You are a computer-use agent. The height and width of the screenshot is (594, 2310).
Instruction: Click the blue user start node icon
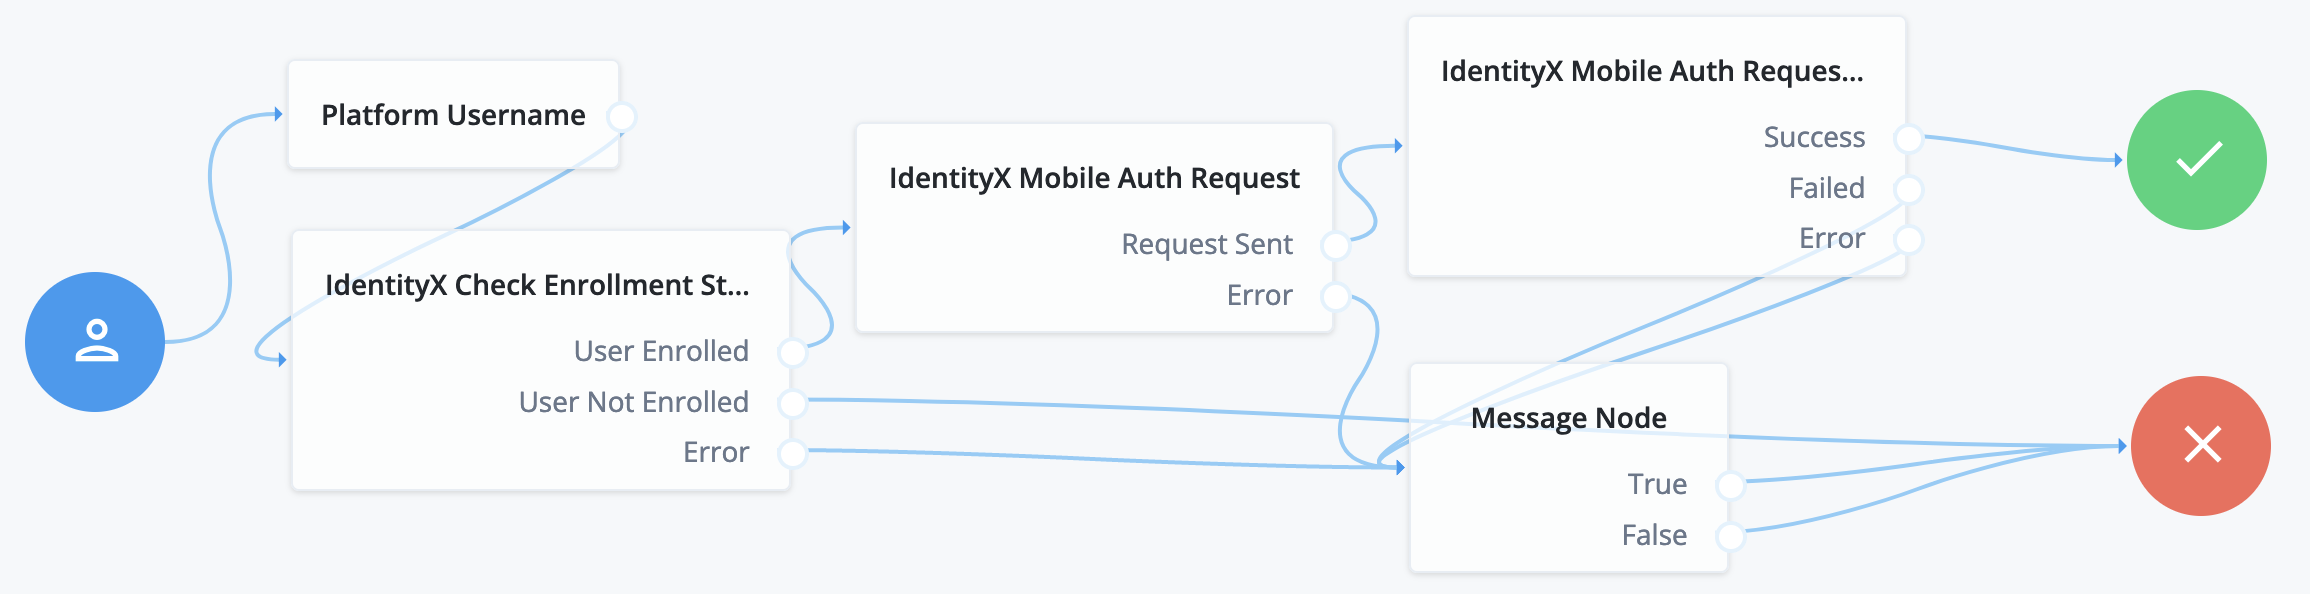95,342
